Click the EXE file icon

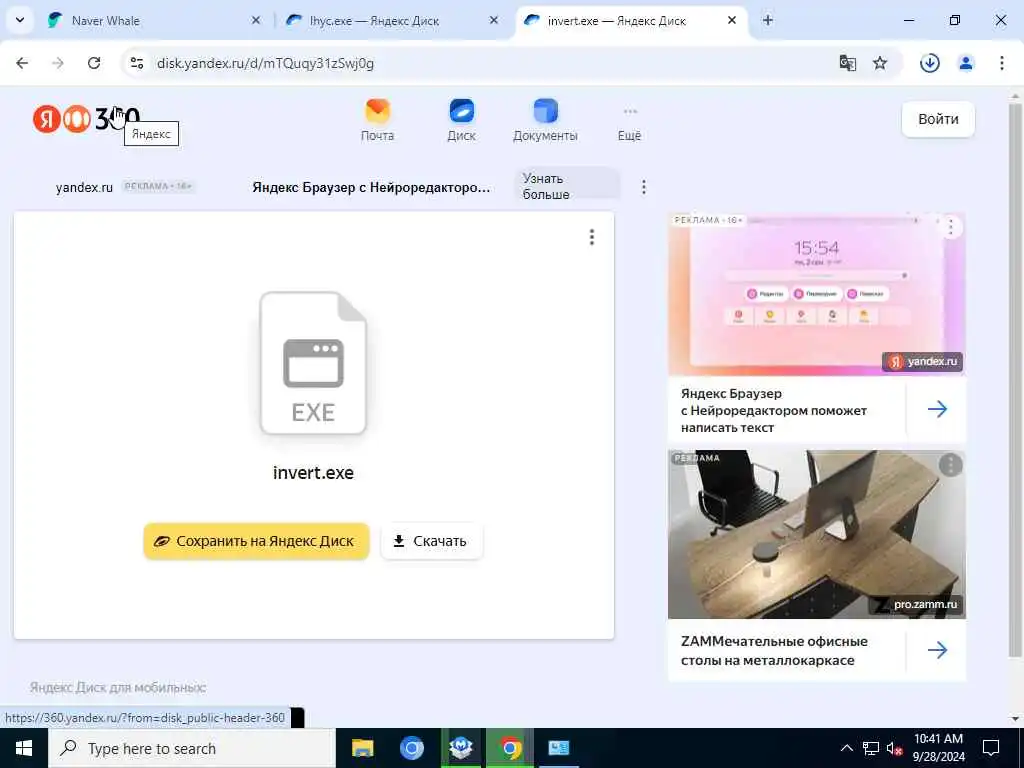(313, 363)
